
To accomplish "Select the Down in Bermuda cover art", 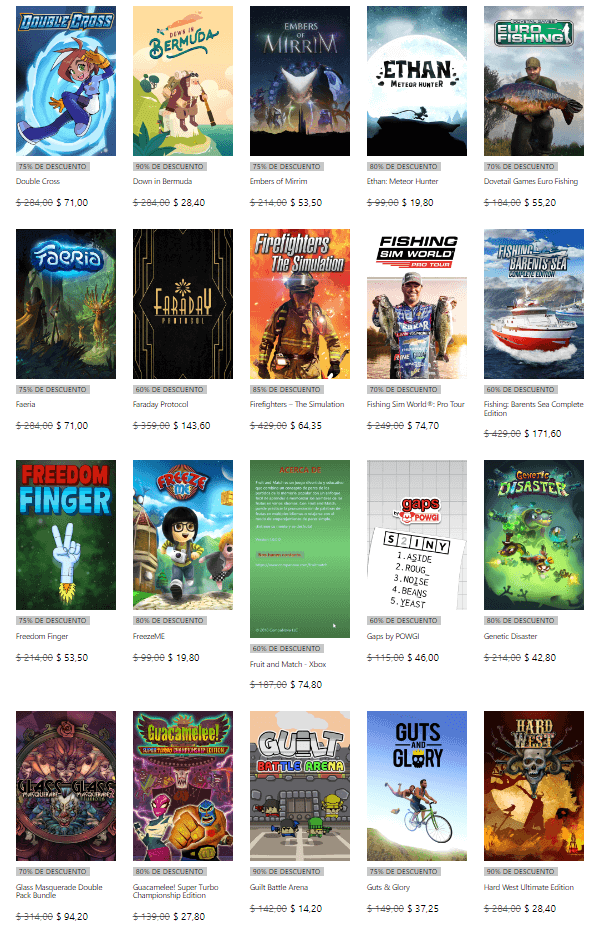I will (183, 81).
